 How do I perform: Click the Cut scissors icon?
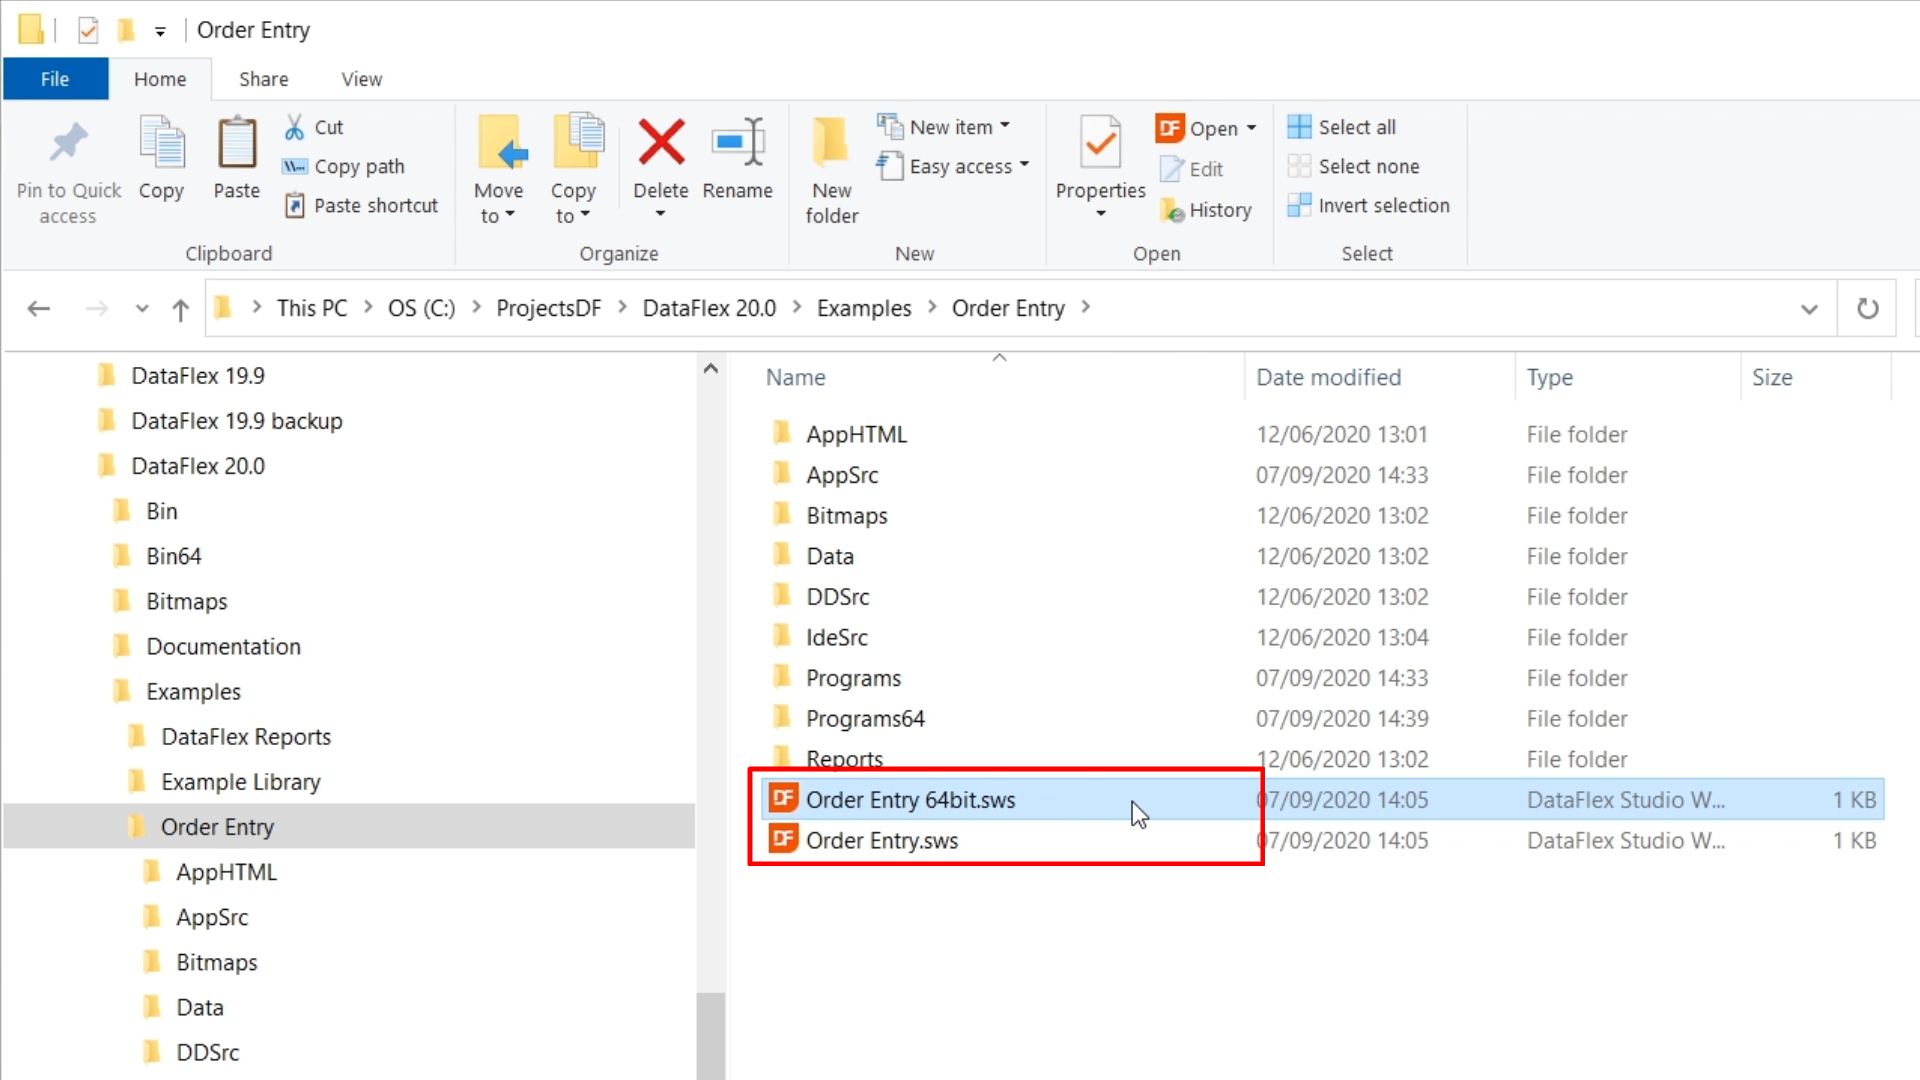click(x=294, y=127)
